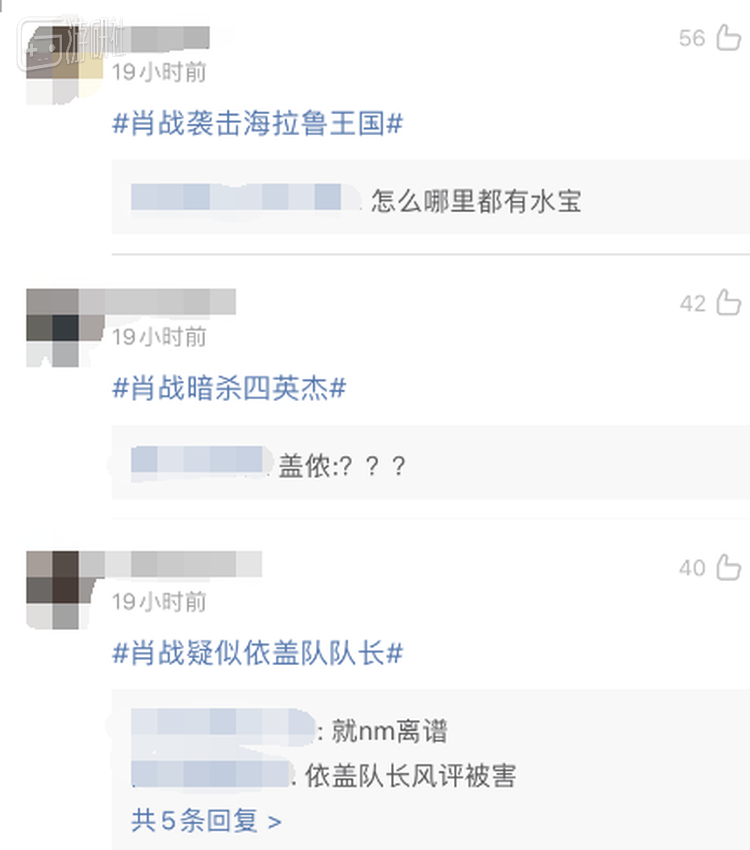This screenshot has width=750, height=850.
Task: Open reply 依盖队长风评被害
Action: click(x=410, y=775)
